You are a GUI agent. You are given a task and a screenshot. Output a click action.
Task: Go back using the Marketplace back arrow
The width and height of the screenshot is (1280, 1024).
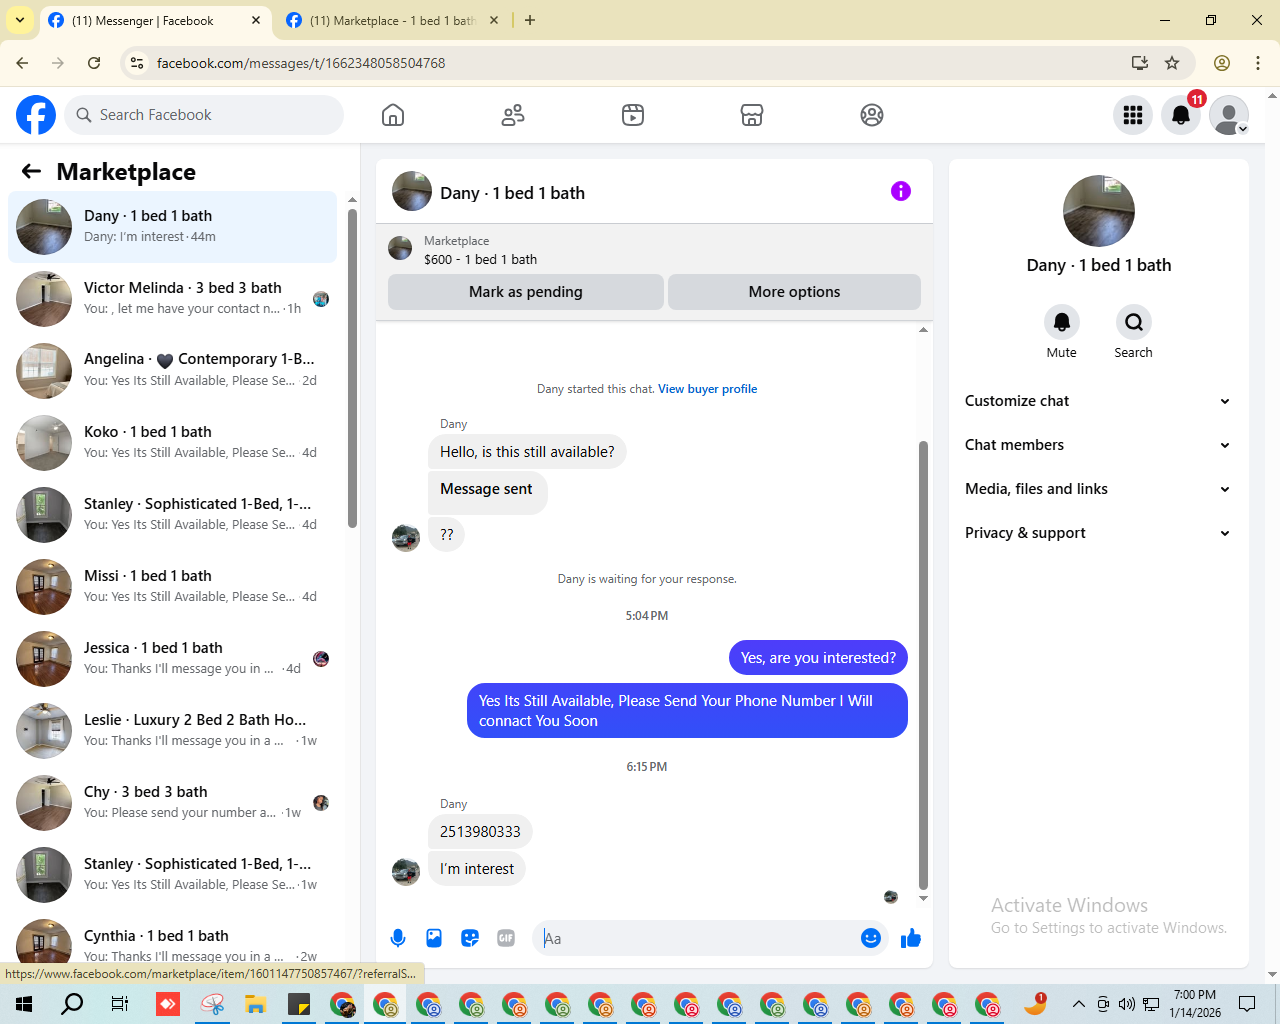[32, 171]
